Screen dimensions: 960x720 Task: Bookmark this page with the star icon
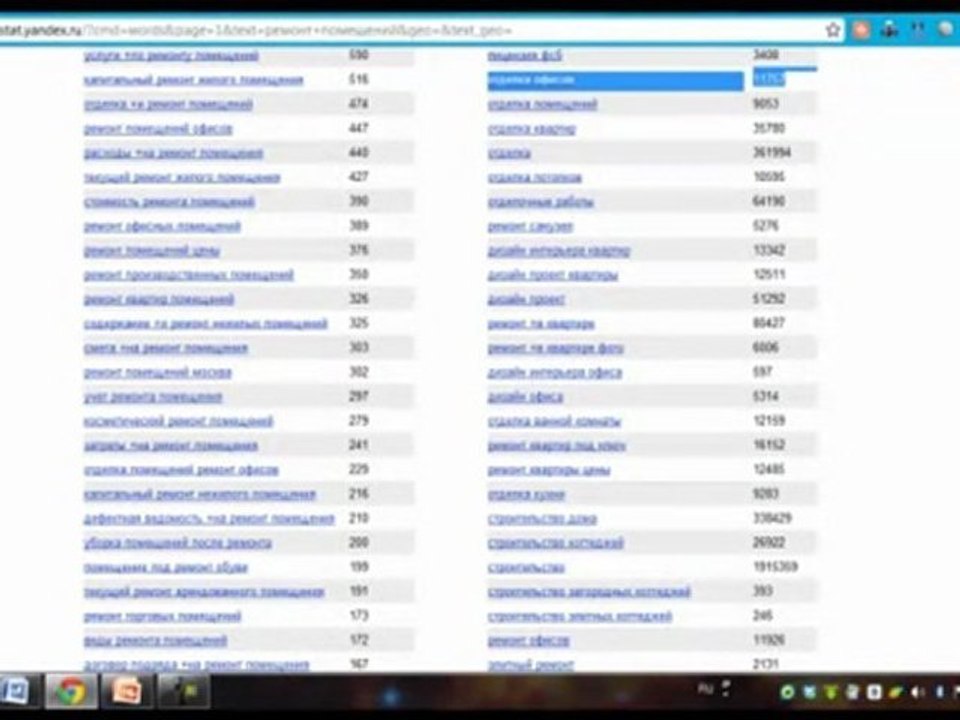click(x=833, y=29)
